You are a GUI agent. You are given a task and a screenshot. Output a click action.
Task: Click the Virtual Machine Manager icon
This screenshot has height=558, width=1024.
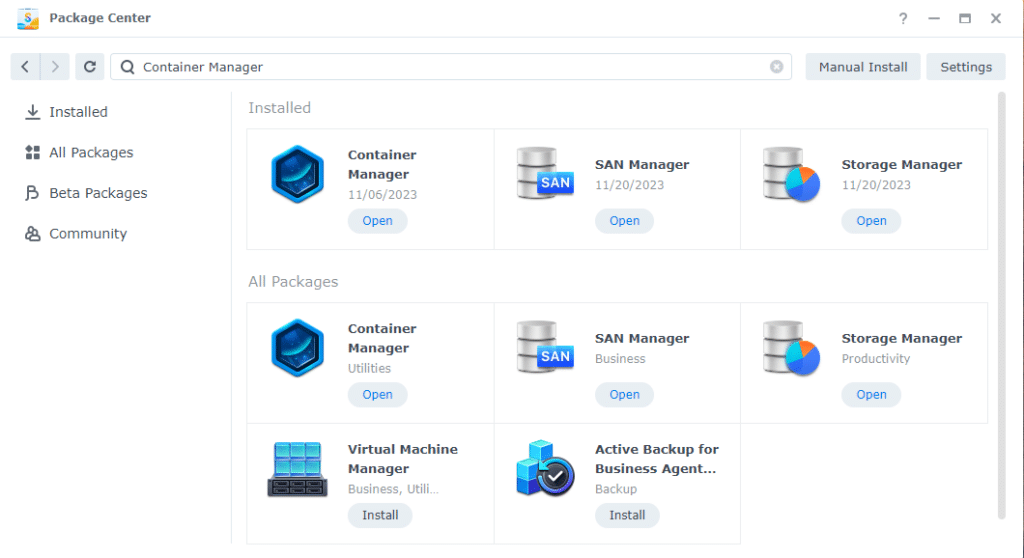[297, 469]
